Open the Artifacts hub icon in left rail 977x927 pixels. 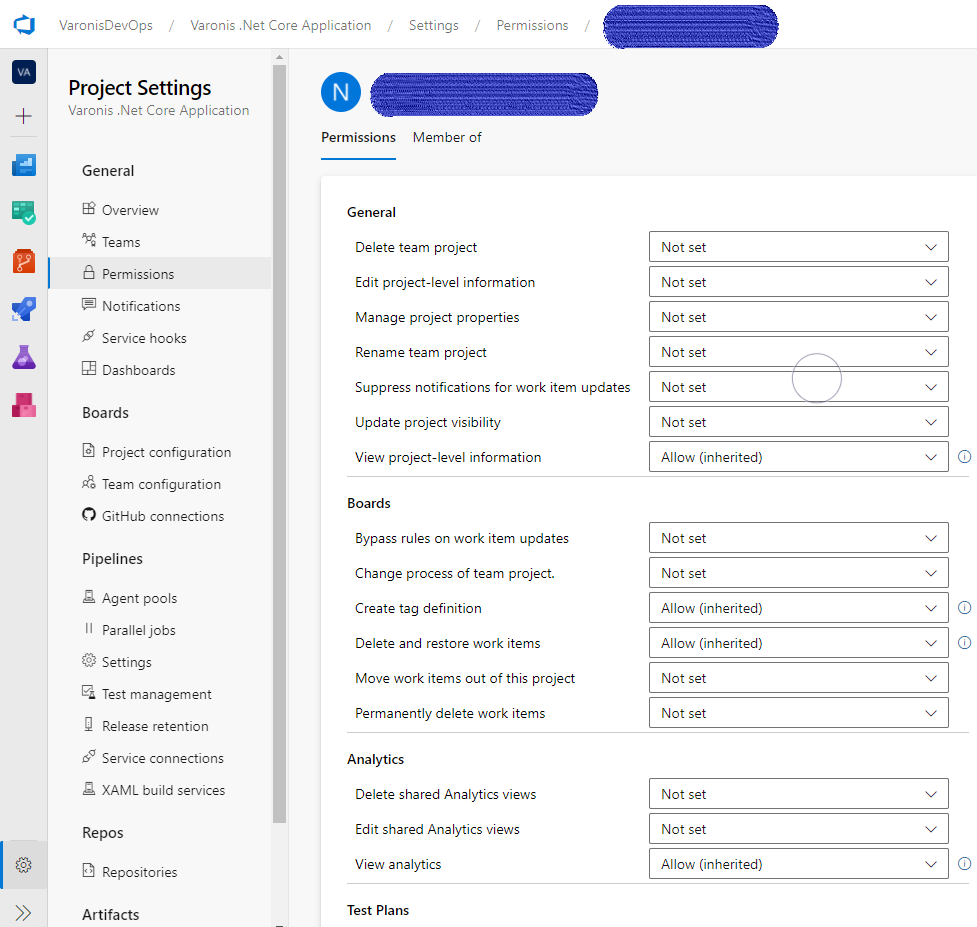[24, 405]
